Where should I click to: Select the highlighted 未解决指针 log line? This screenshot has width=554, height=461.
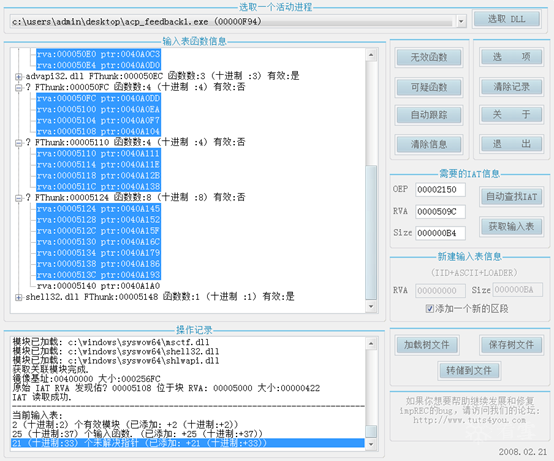pos(188,443)
